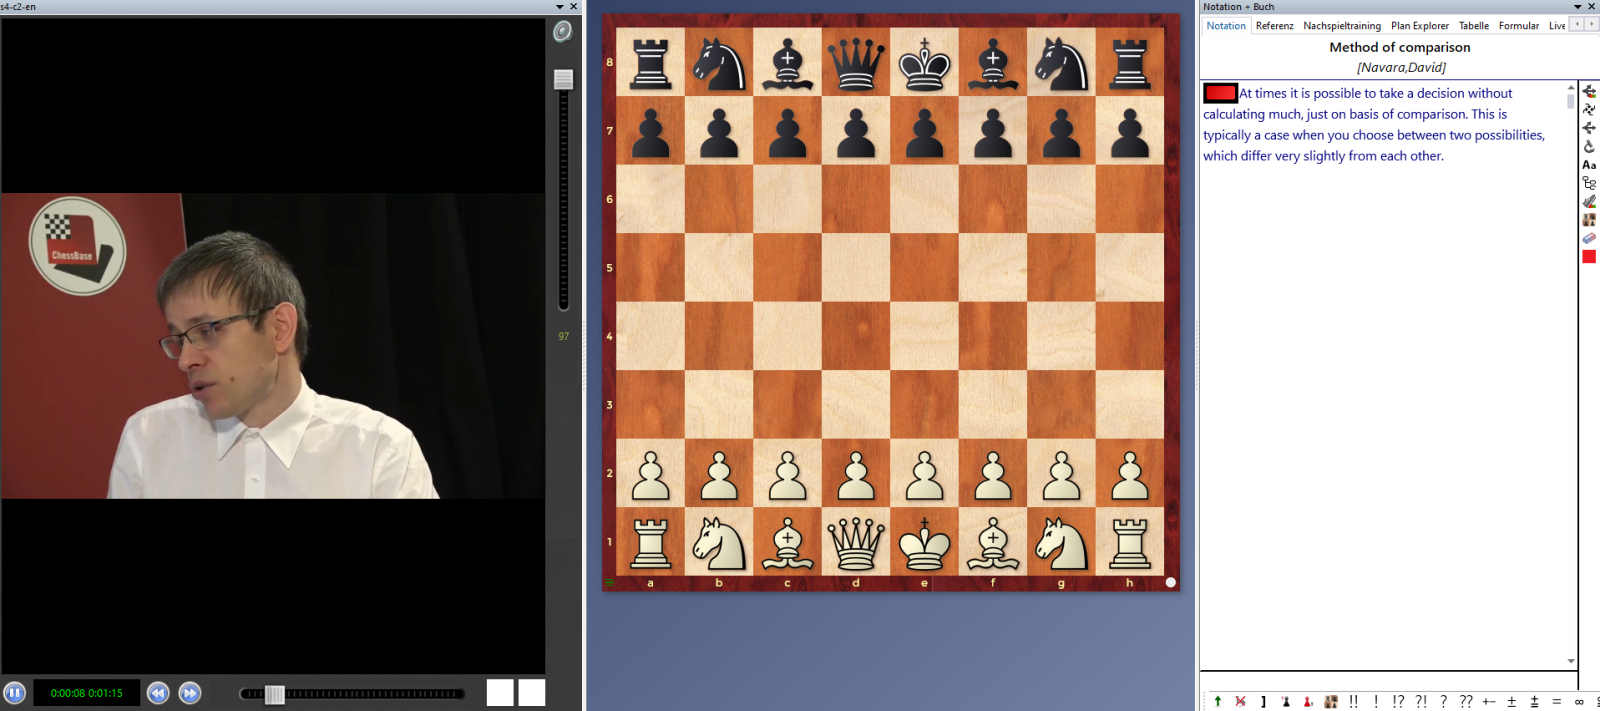Screen dimensions: 1600x711
Task: Insert the ?? blunder annotation
Action: 1465,701
